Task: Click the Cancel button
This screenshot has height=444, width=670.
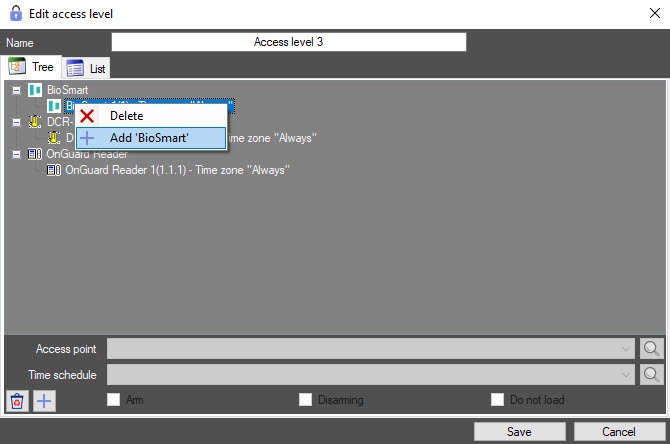Action: click(x=619, y=432)
